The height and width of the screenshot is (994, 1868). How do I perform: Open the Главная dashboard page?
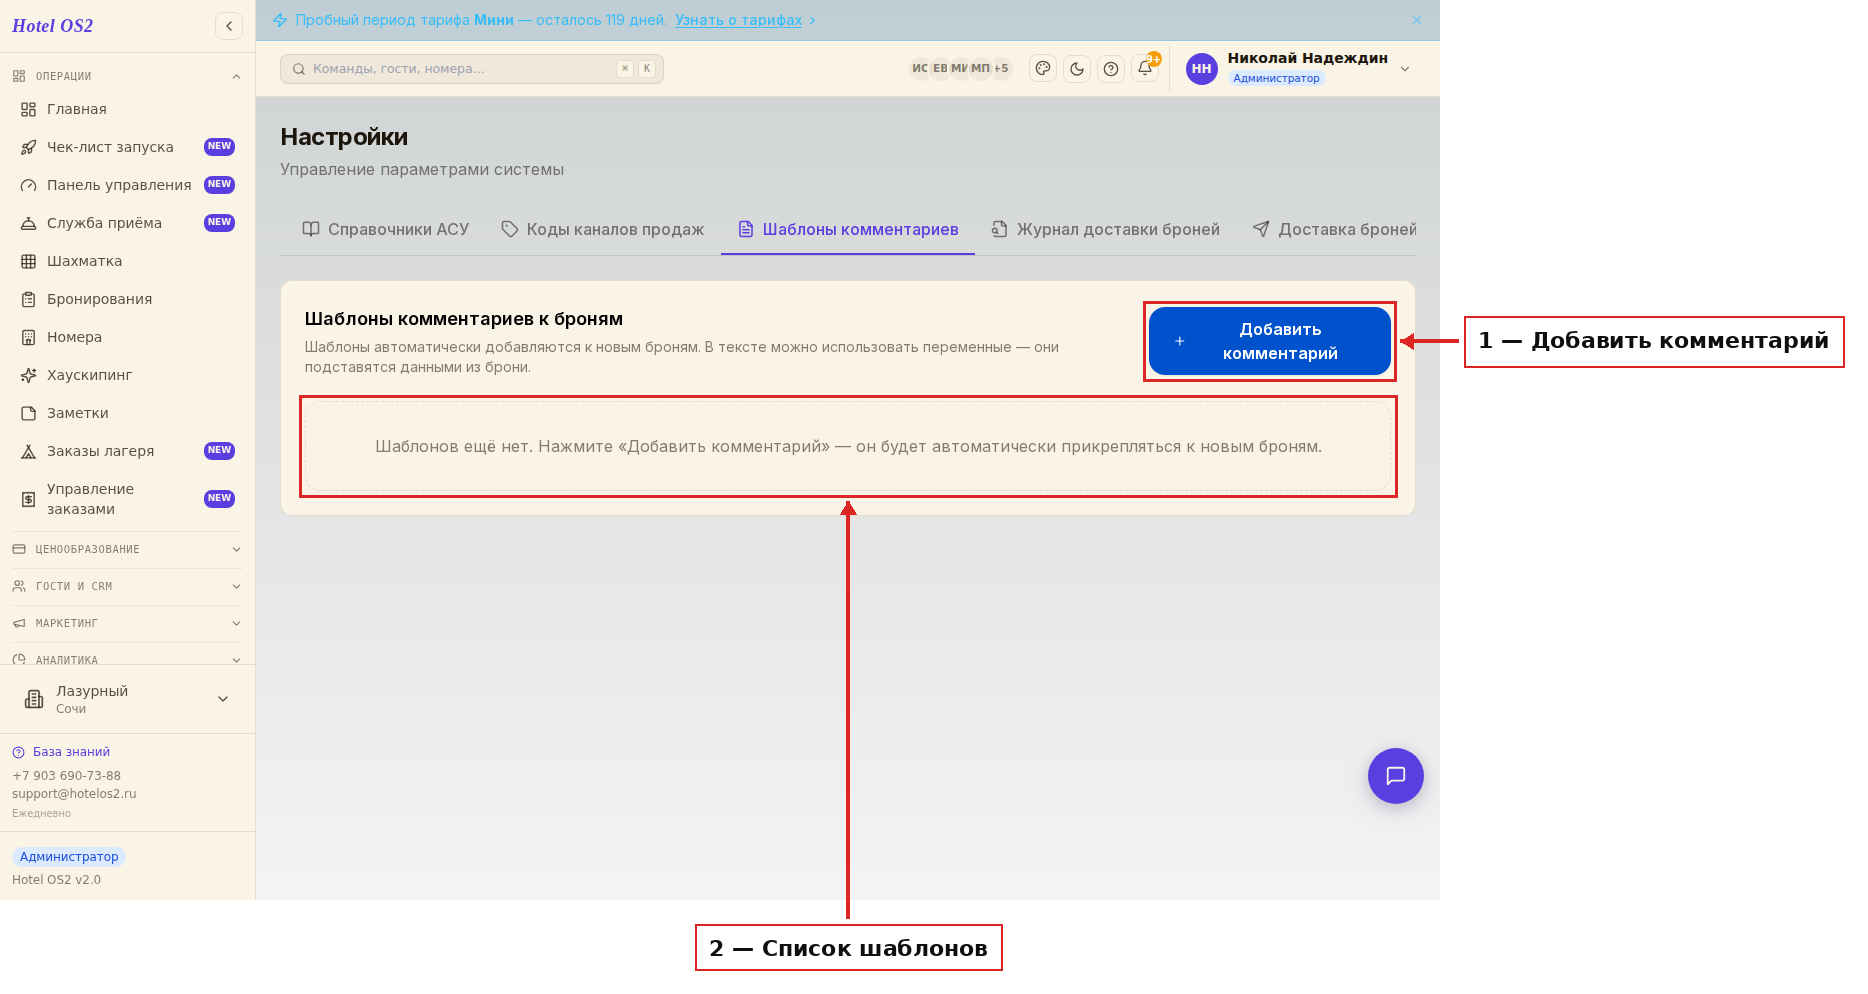[x=127, y=109]
